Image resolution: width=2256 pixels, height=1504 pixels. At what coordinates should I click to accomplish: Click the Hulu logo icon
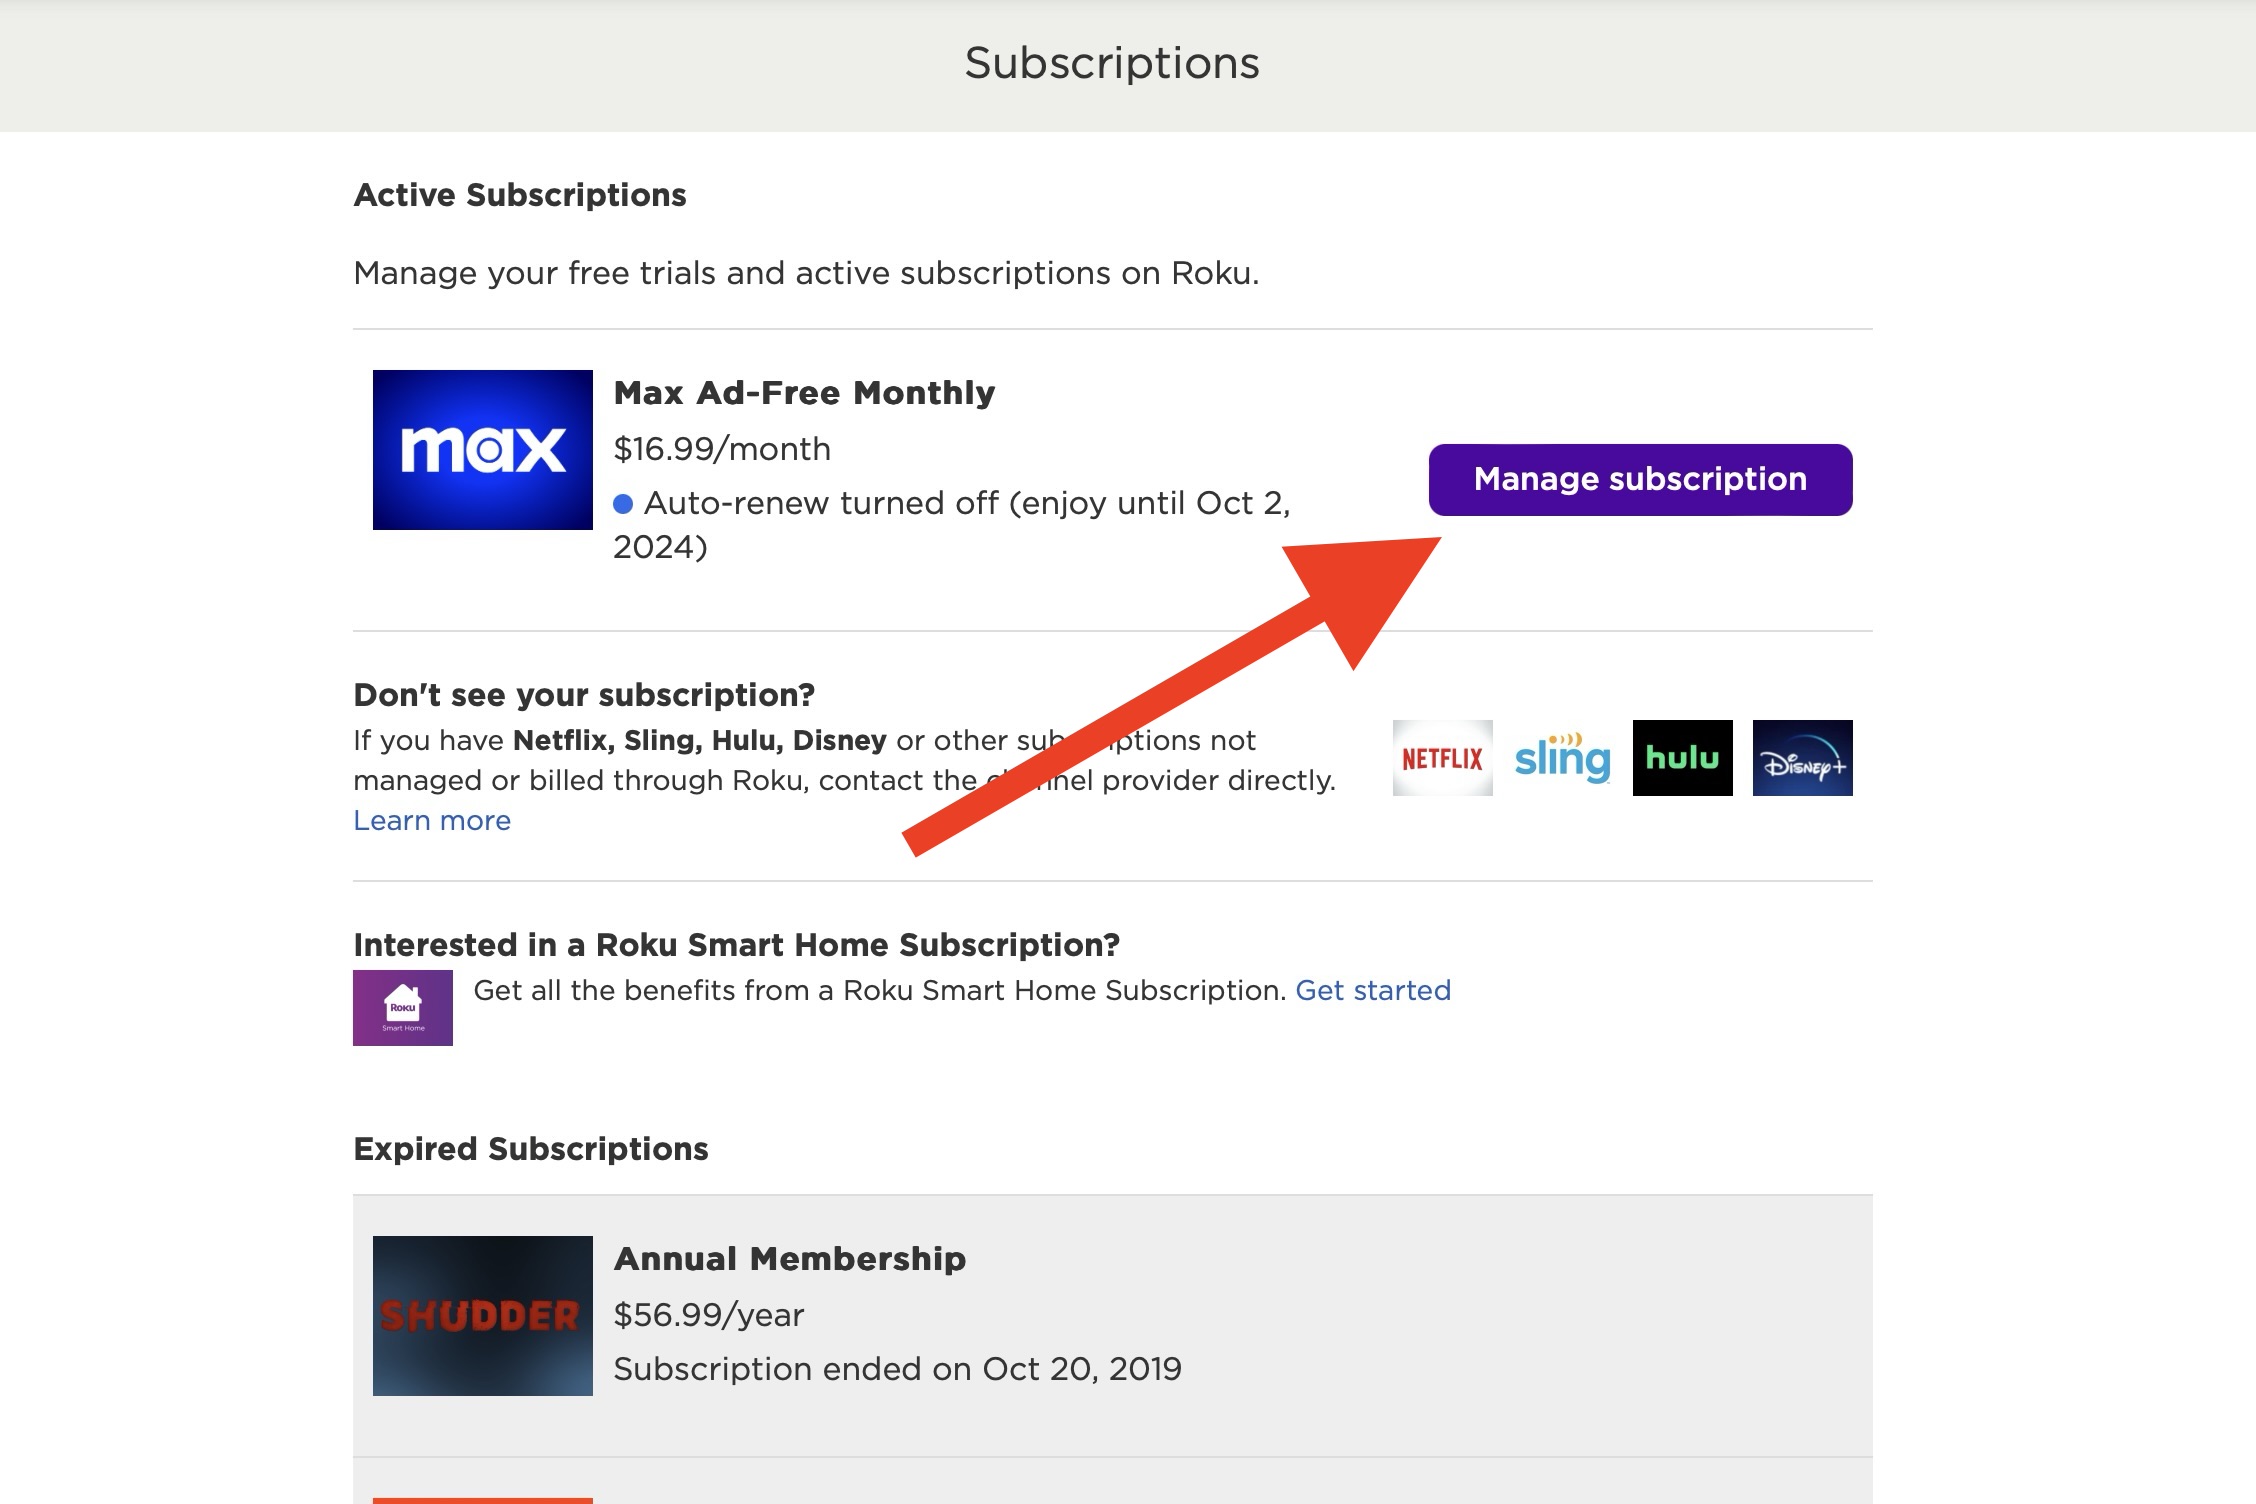[1682, 757]
